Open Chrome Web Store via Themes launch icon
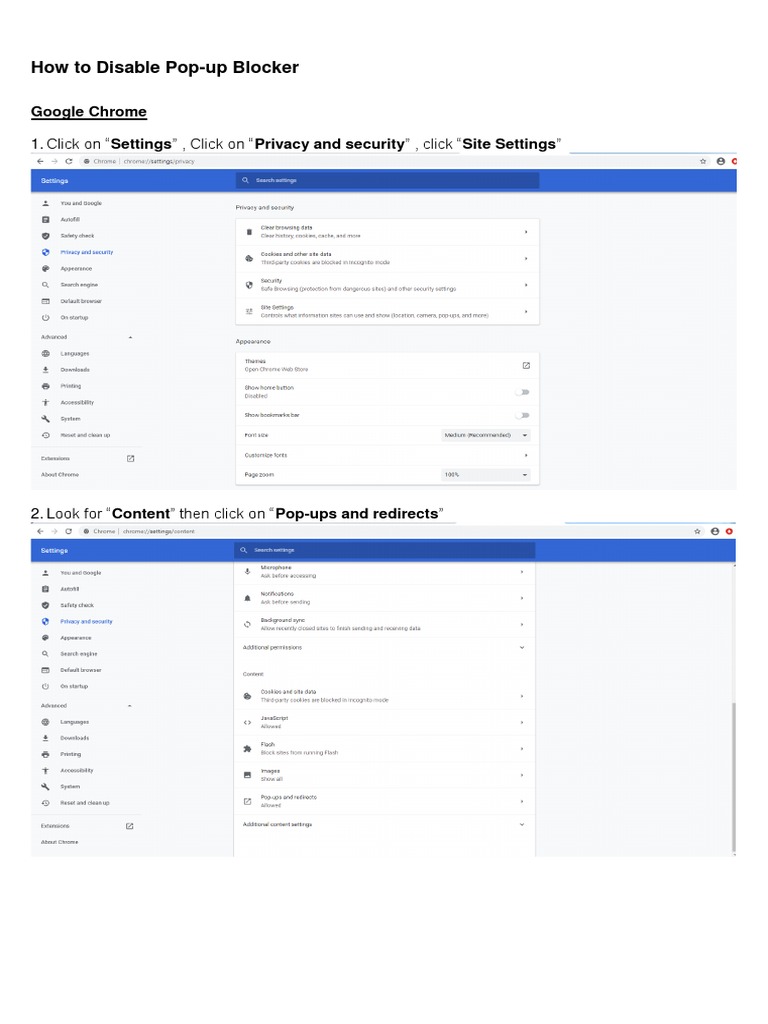The width and height of the screenshot is (768, 1024). click(526, 365)
